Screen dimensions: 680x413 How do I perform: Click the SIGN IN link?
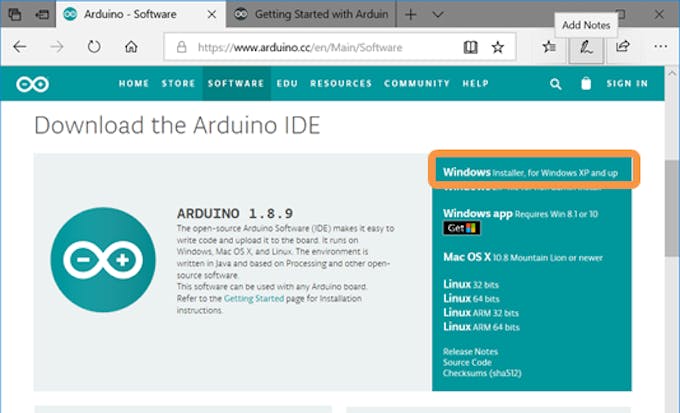coord(627,83)
